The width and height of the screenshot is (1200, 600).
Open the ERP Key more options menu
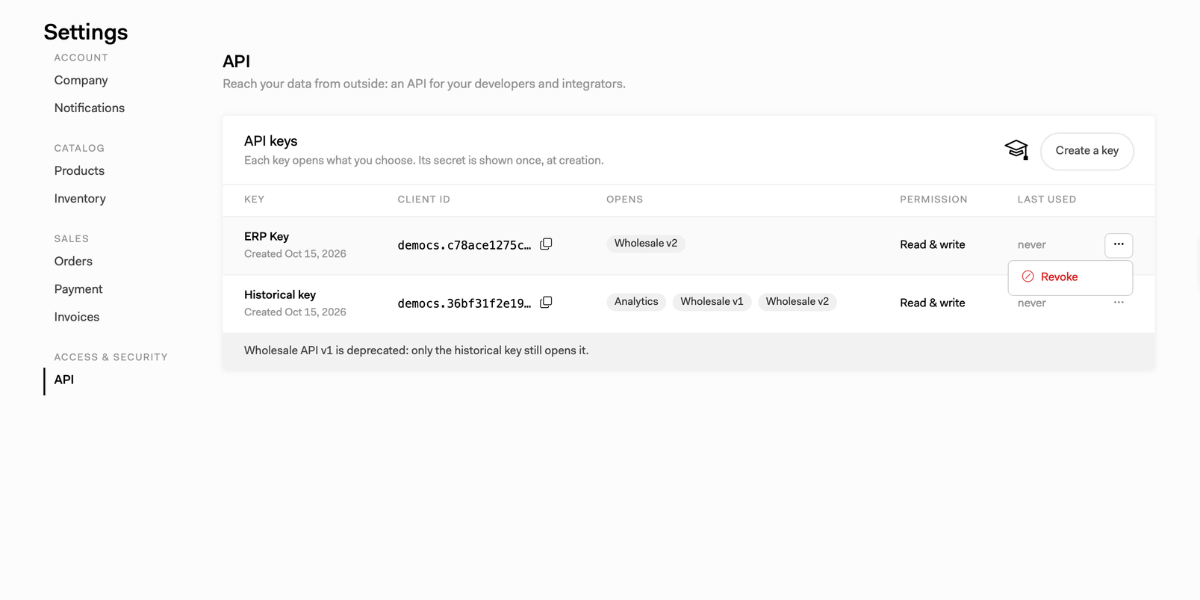[1119, 244]
